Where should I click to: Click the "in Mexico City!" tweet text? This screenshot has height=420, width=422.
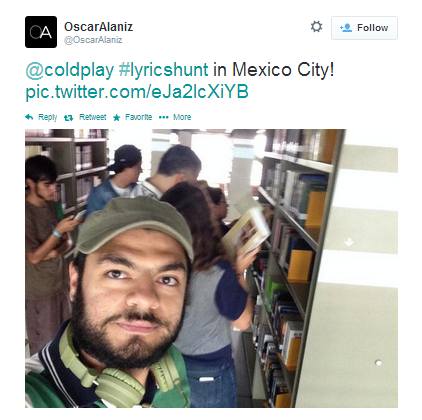[273, 70]
